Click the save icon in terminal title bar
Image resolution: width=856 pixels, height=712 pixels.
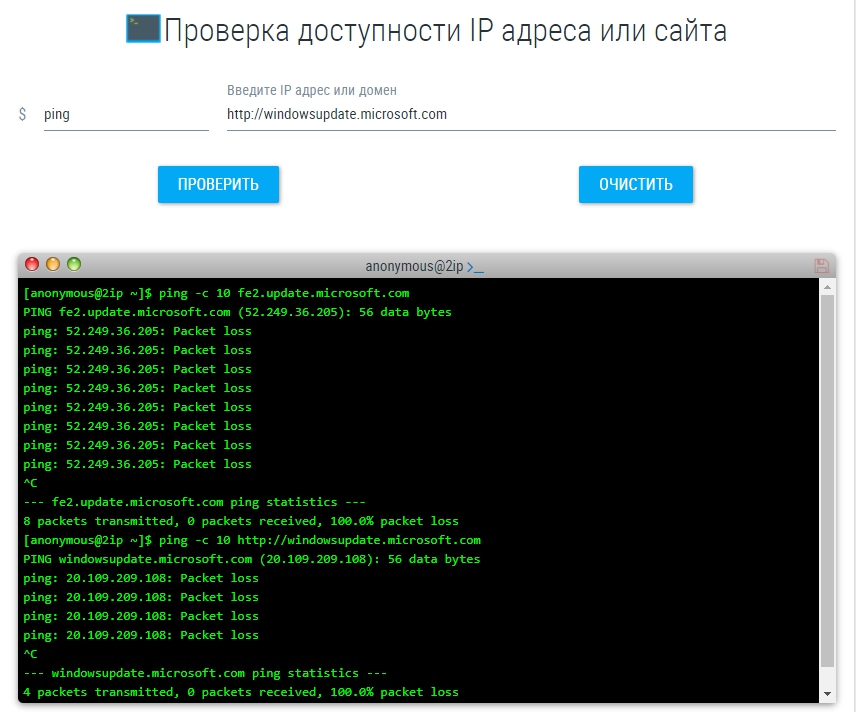[821, 266]
